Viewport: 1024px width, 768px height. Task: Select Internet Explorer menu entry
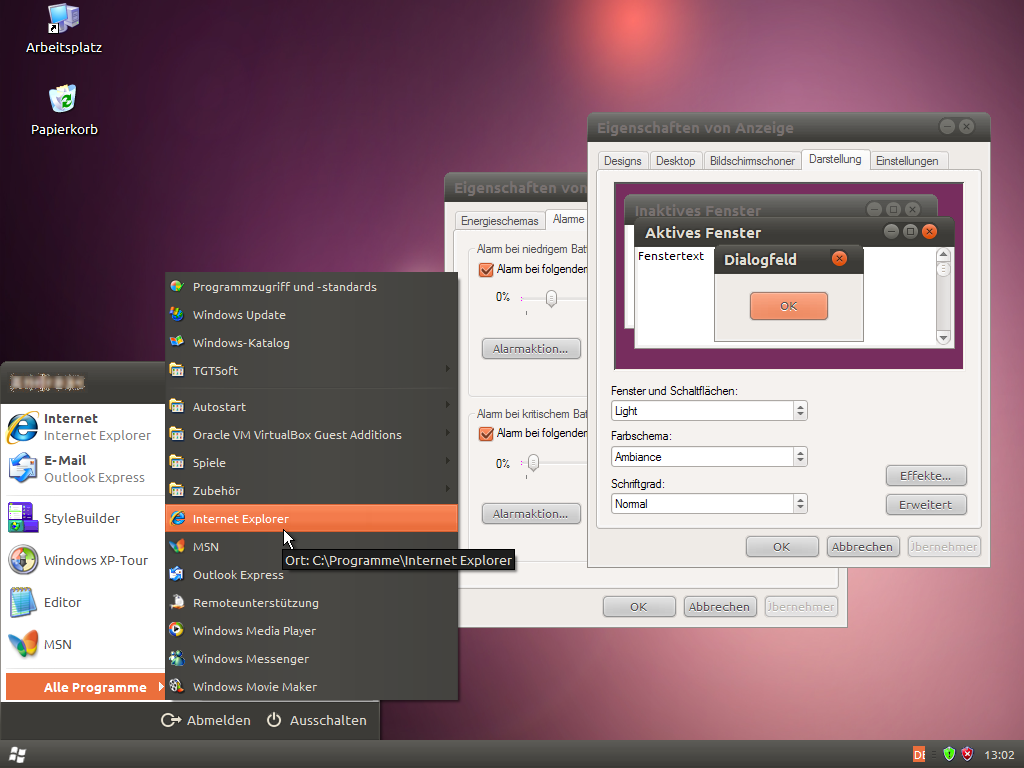click(312, 519)
